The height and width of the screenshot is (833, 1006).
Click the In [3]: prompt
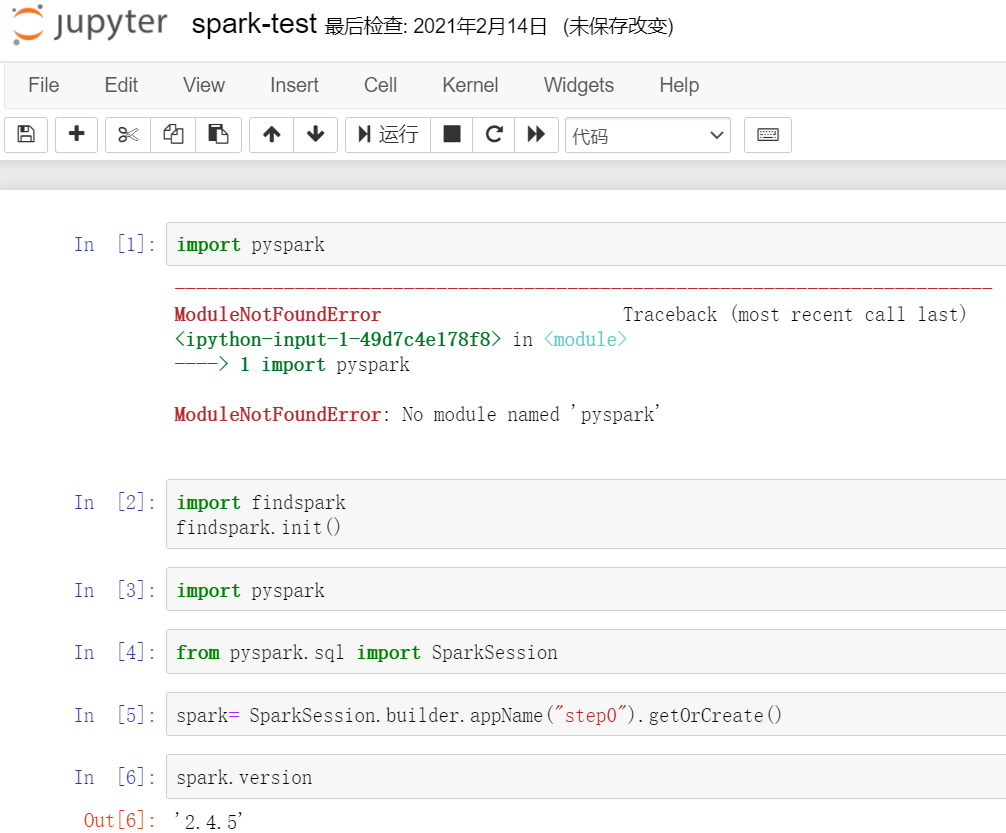115,590
